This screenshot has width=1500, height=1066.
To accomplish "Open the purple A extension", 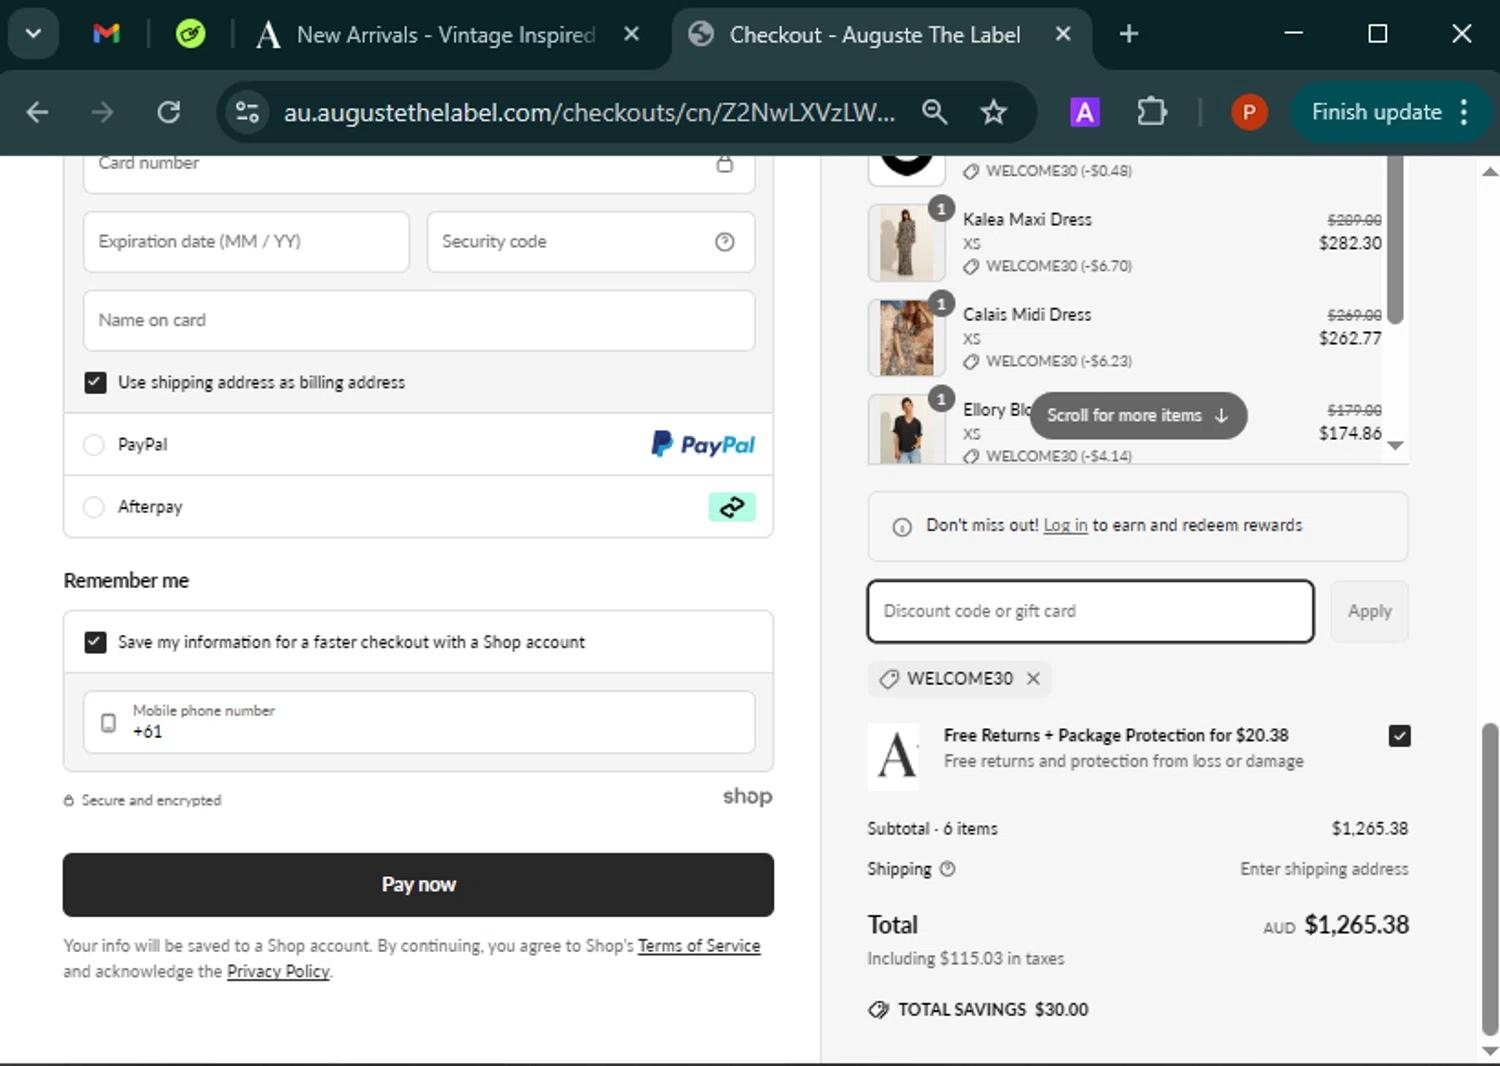I will click(x=1085, y=112).
